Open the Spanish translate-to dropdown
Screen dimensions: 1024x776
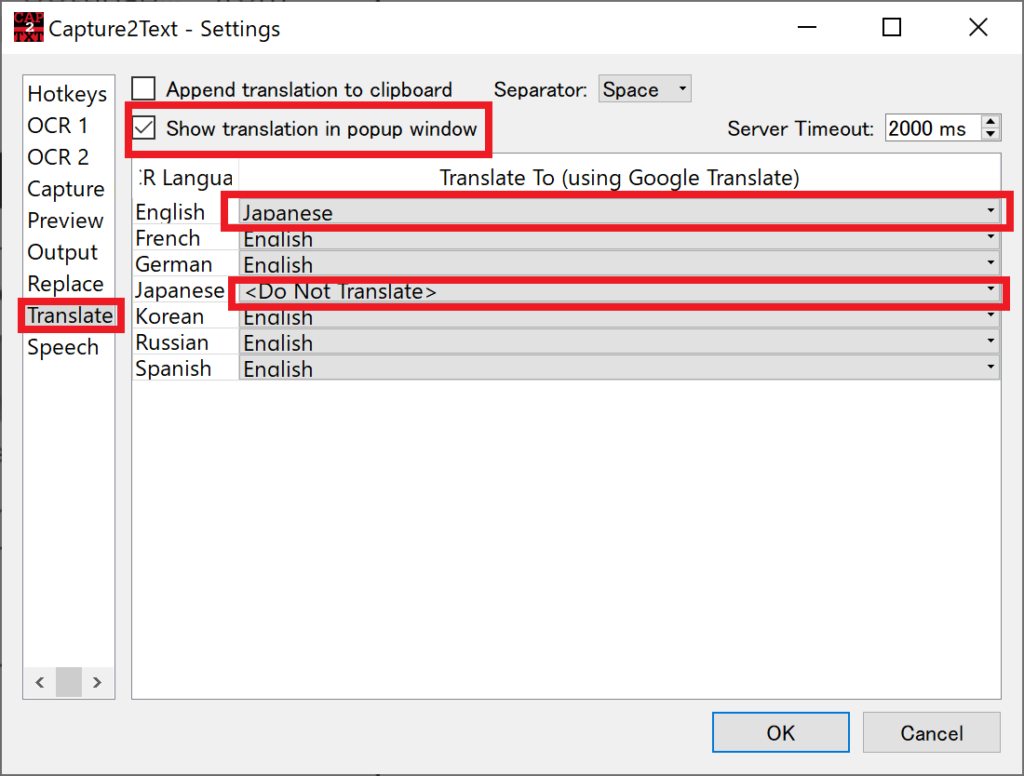(x=619, y=368)
